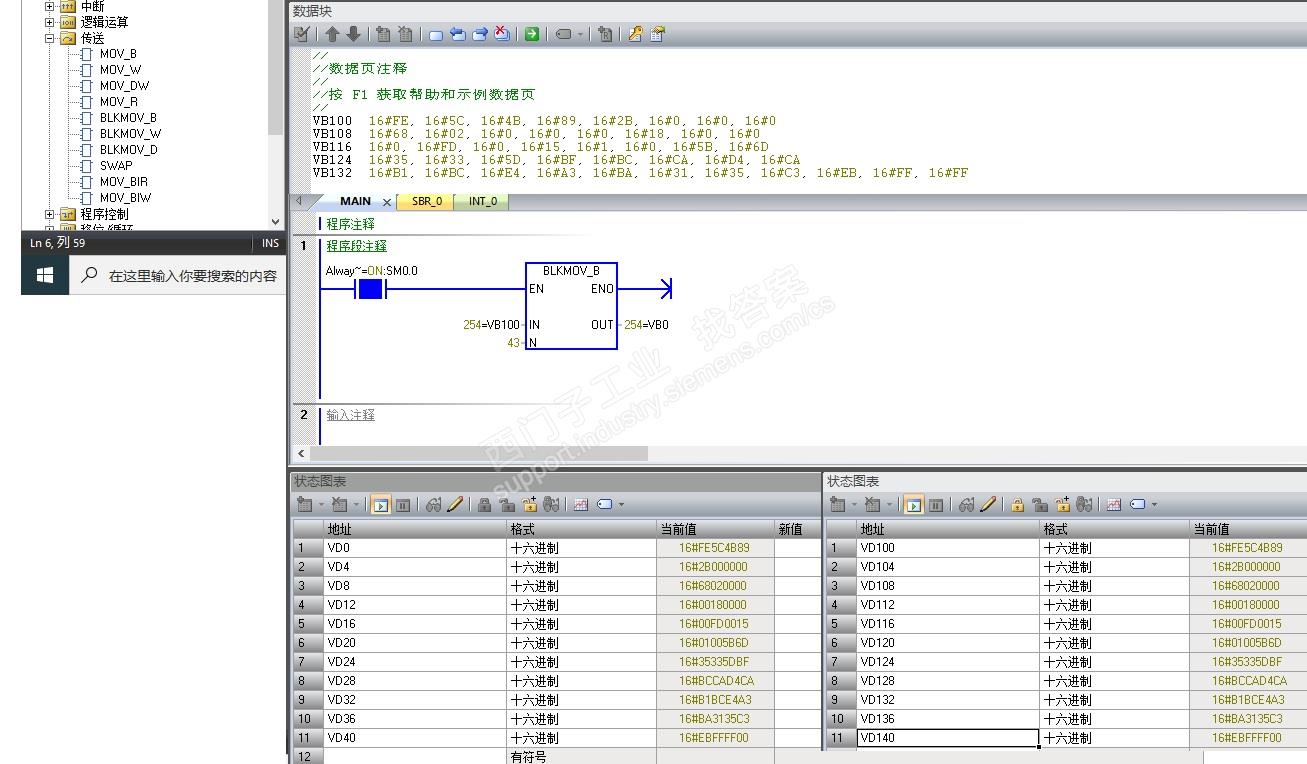1307x764 pixels.
Task: Click the data block icon marked R
Action: click(605, 34)
